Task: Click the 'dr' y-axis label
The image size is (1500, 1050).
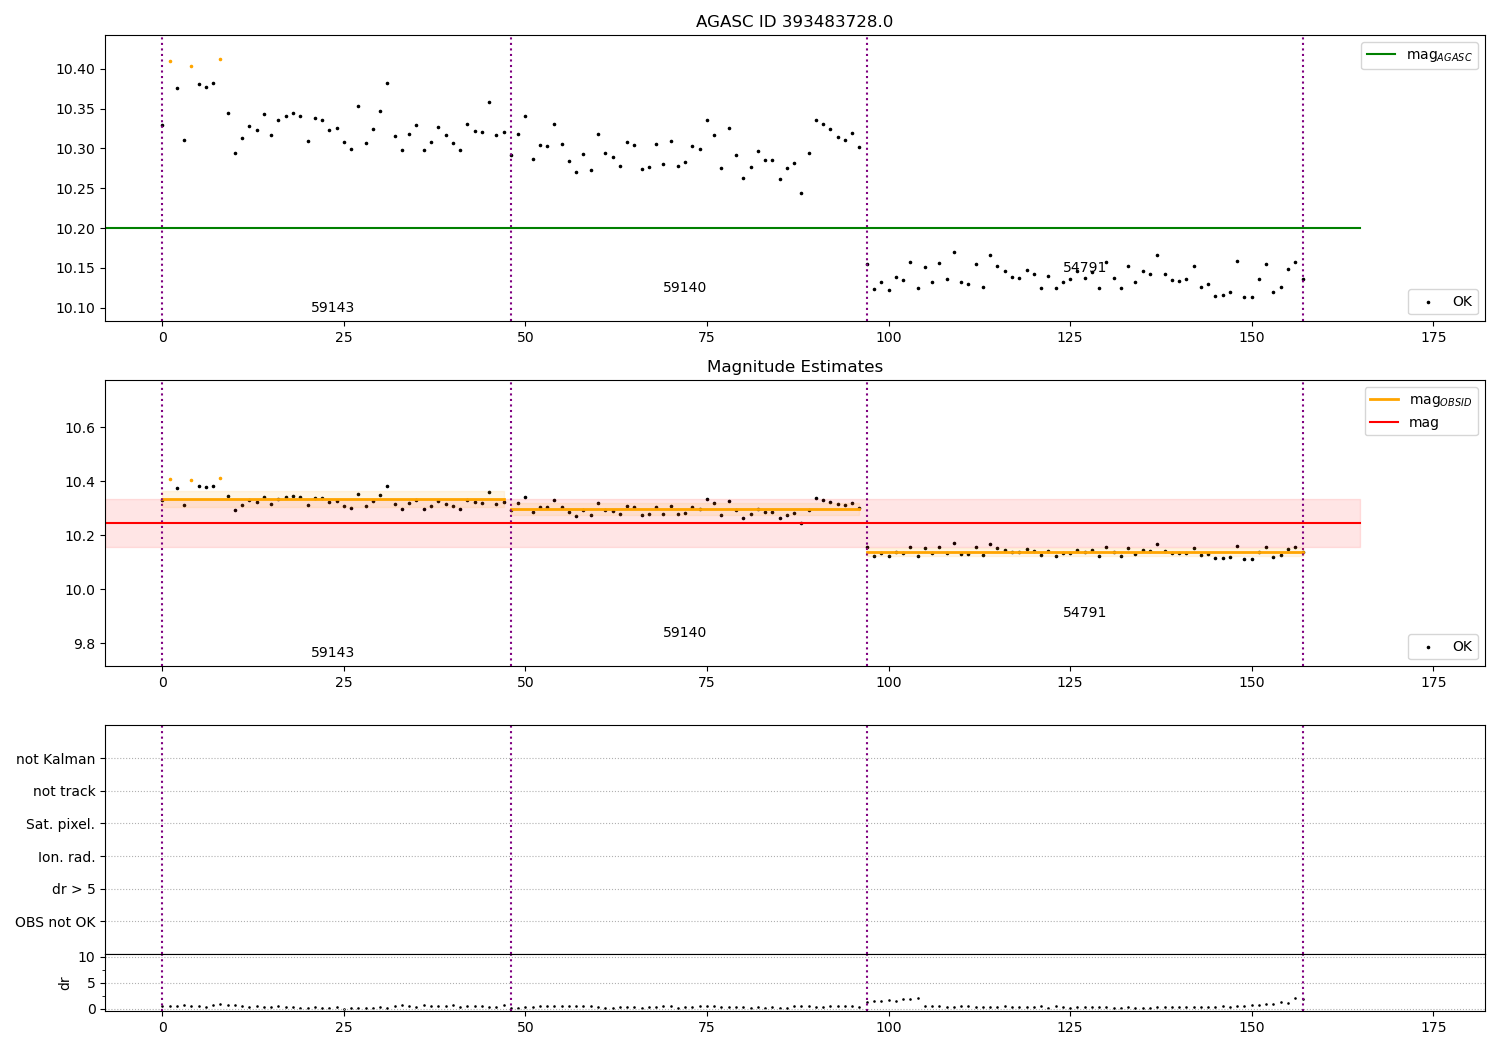Action: pyautogui.click(x=65, y=983)
